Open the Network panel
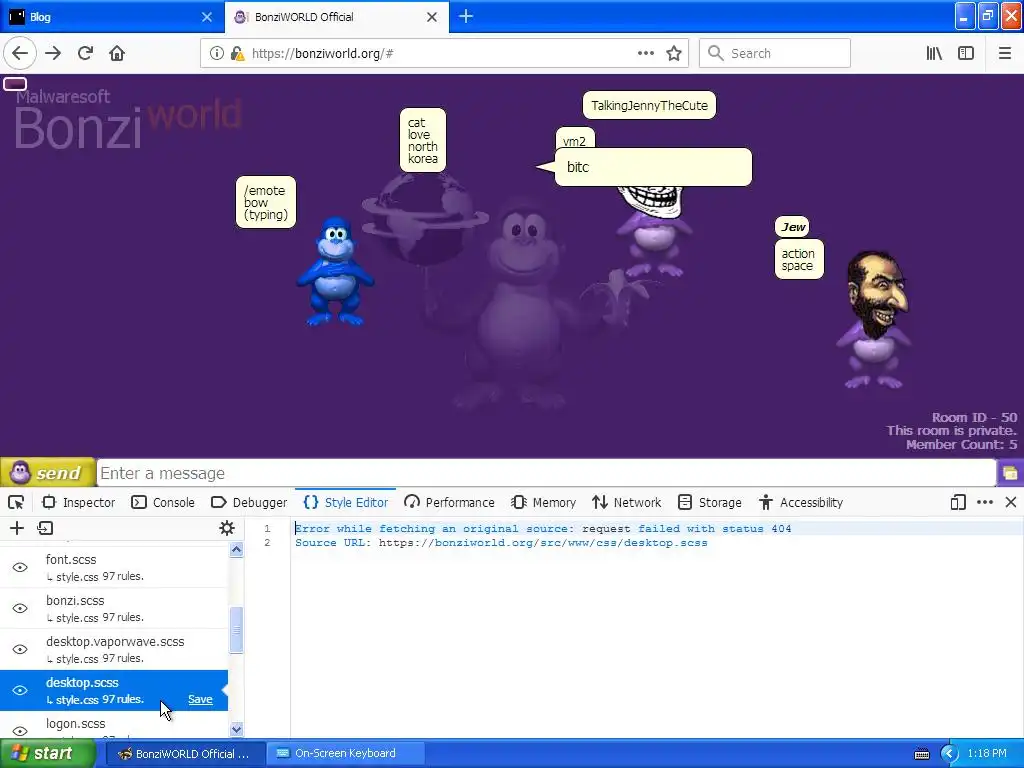Viewport: 1024px width, 768px height. (627, 502)
